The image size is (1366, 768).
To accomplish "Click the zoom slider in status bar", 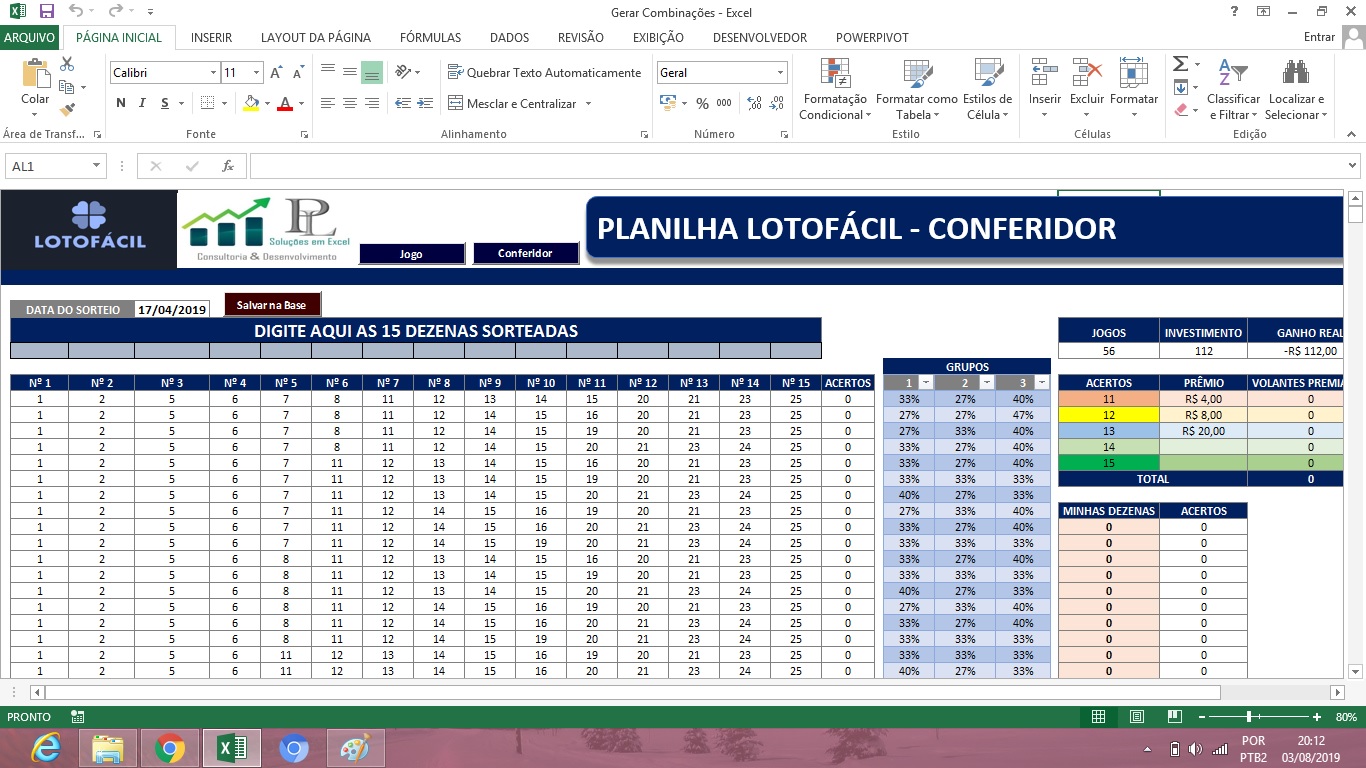I will 1249,717.
